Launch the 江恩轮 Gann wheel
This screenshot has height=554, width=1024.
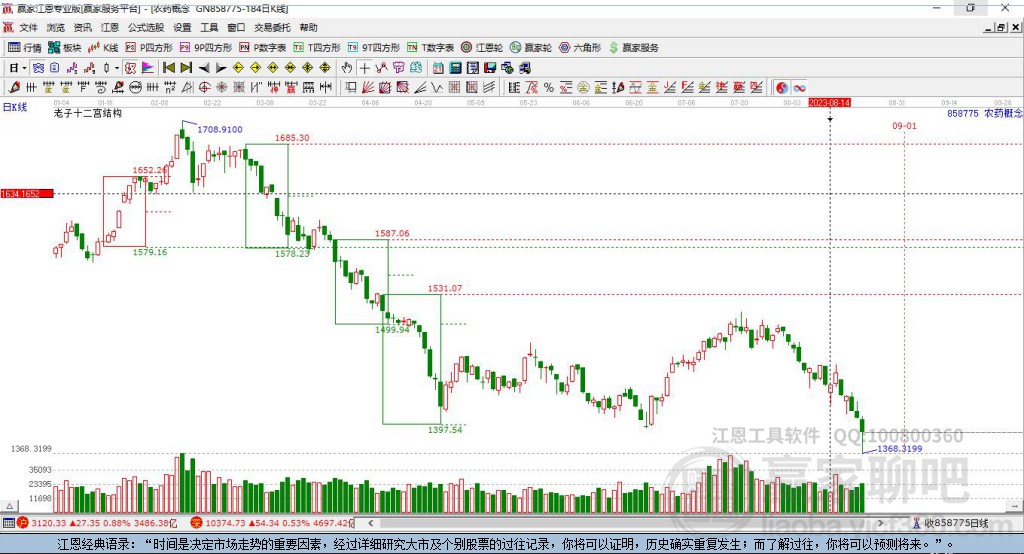coord(482,48)
